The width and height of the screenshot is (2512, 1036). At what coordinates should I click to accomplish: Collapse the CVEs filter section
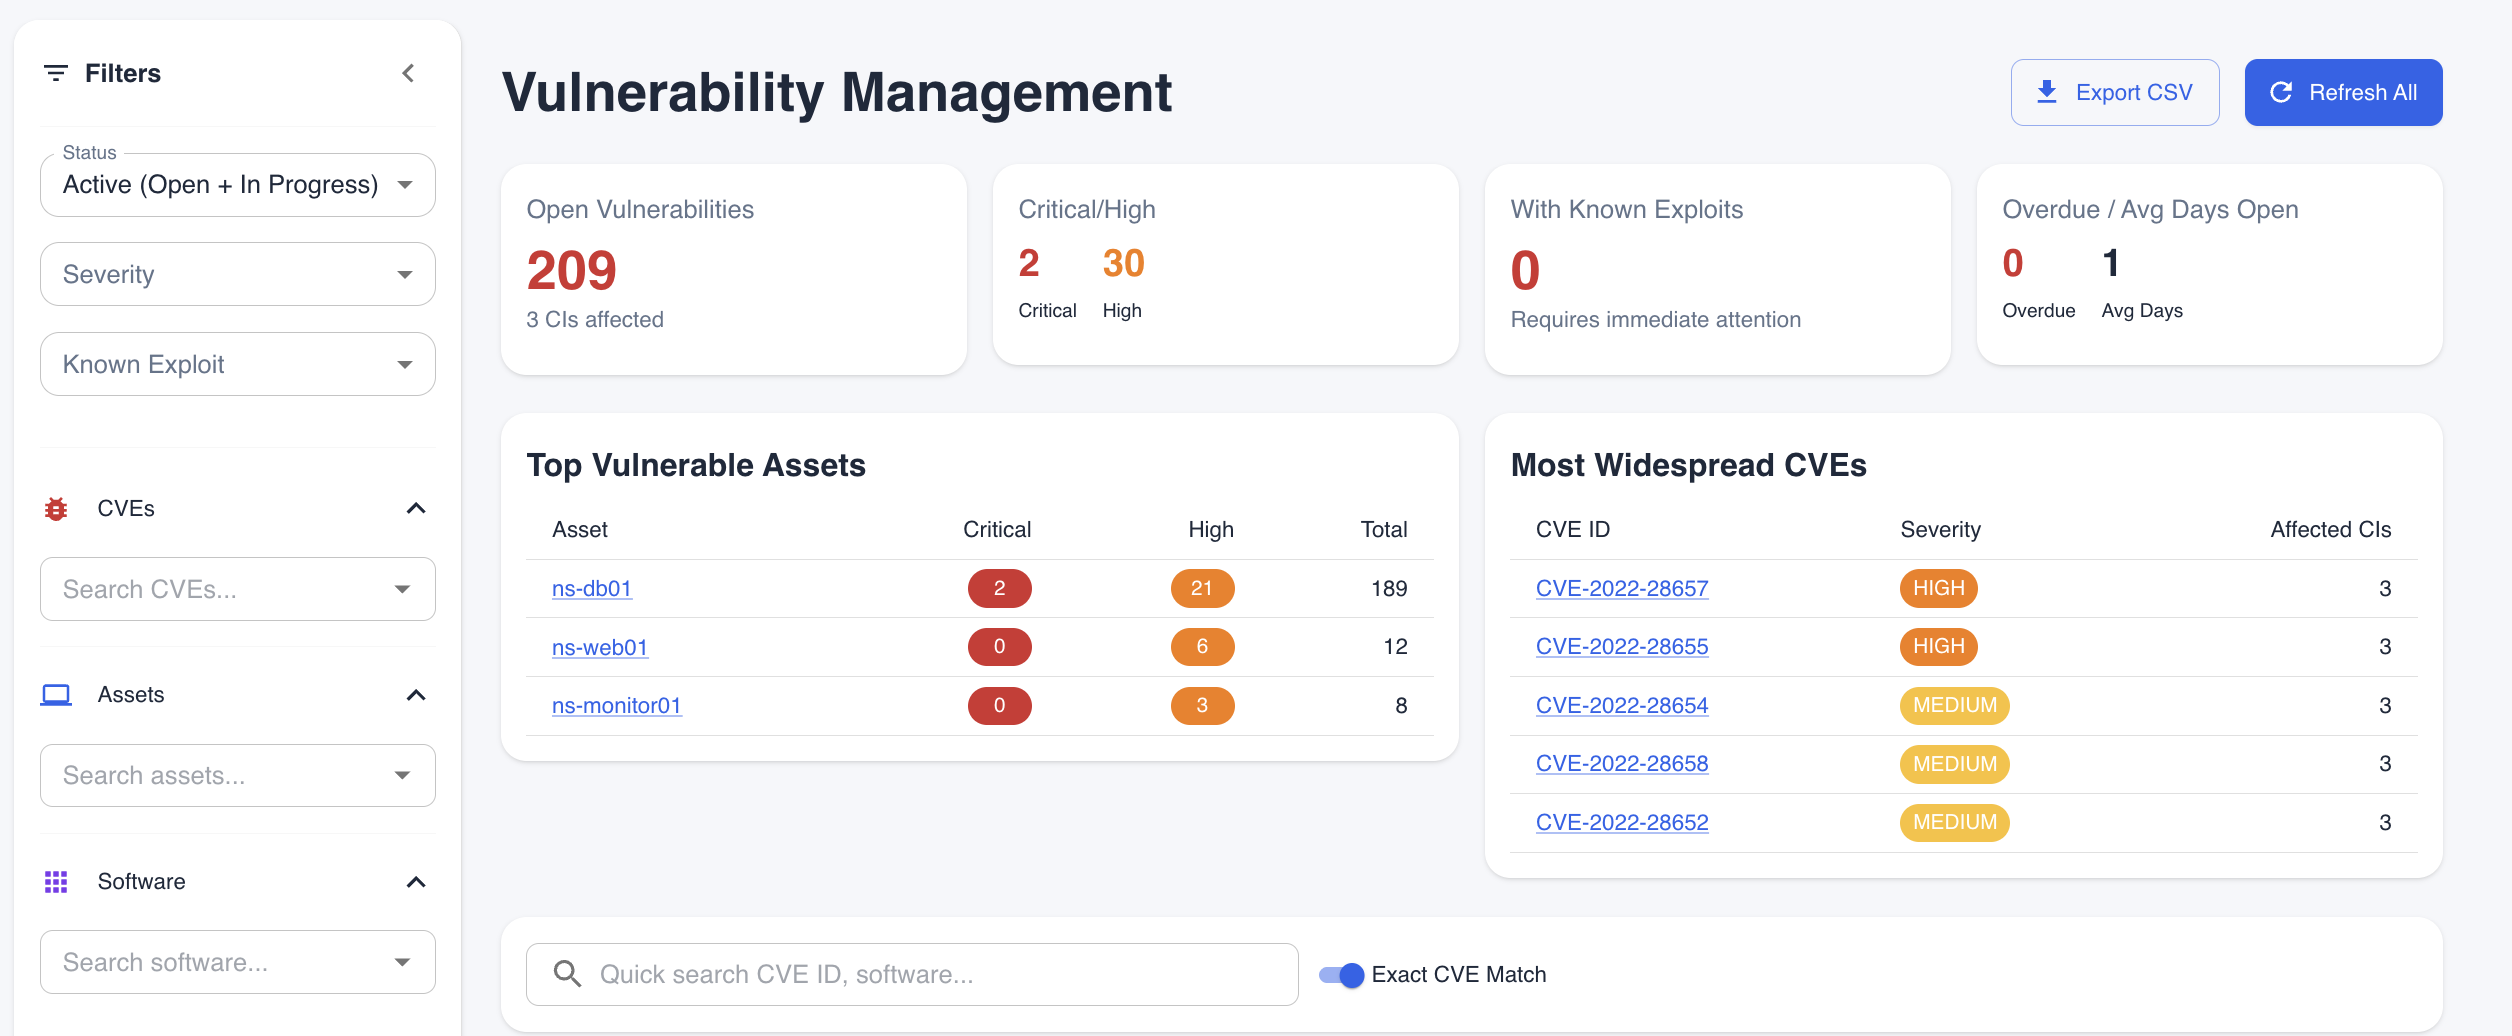(417, 508)
